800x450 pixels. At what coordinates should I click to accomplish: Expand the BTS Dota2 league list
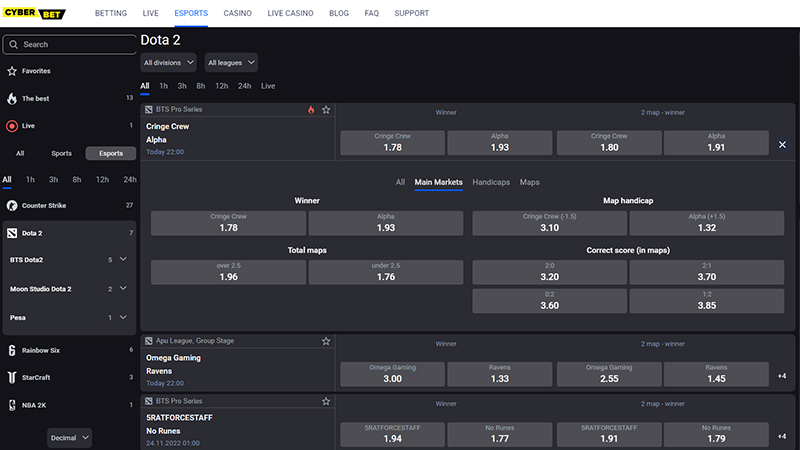tap(123, 259)
